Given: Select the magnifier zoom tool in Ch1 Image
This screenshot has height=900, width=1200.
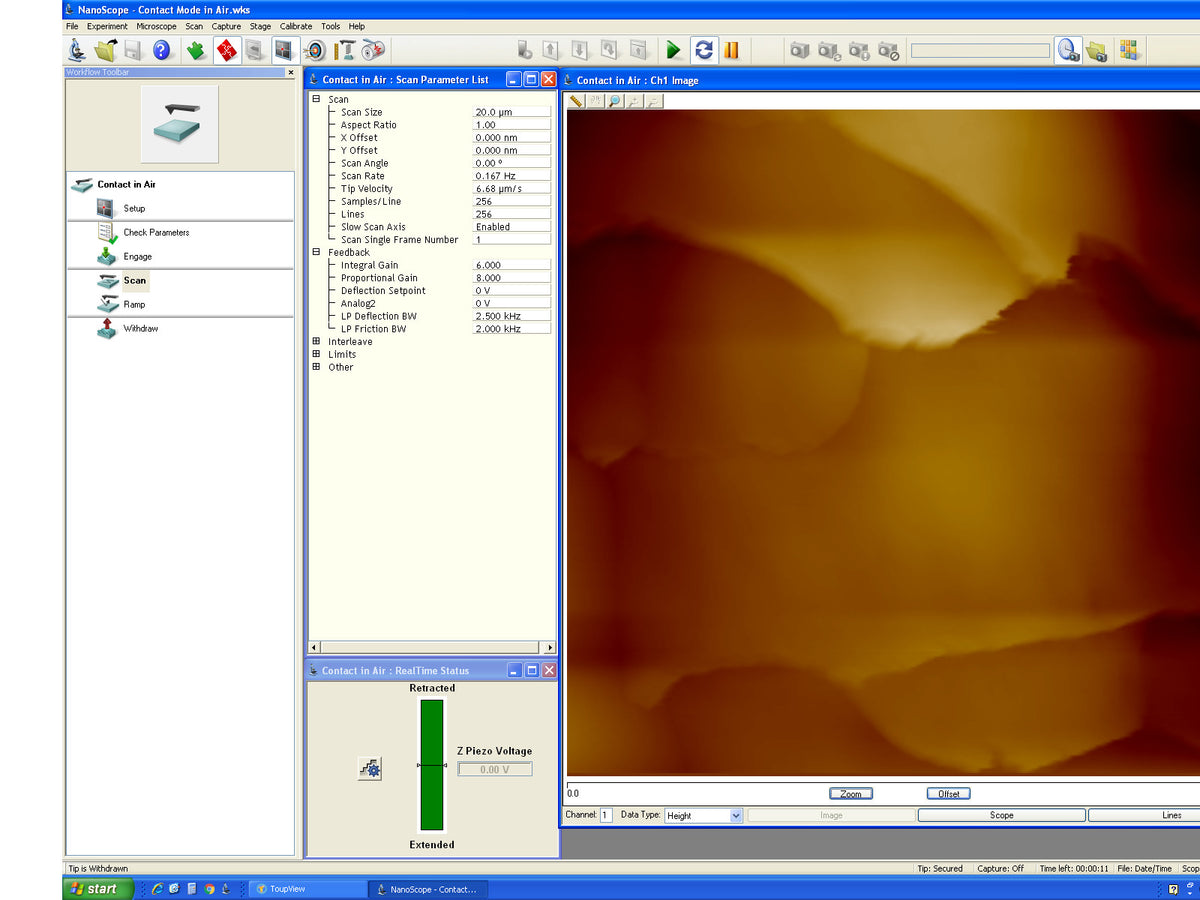Looking at the screenshot, I should pyautogui.click(x=614, y=101).
